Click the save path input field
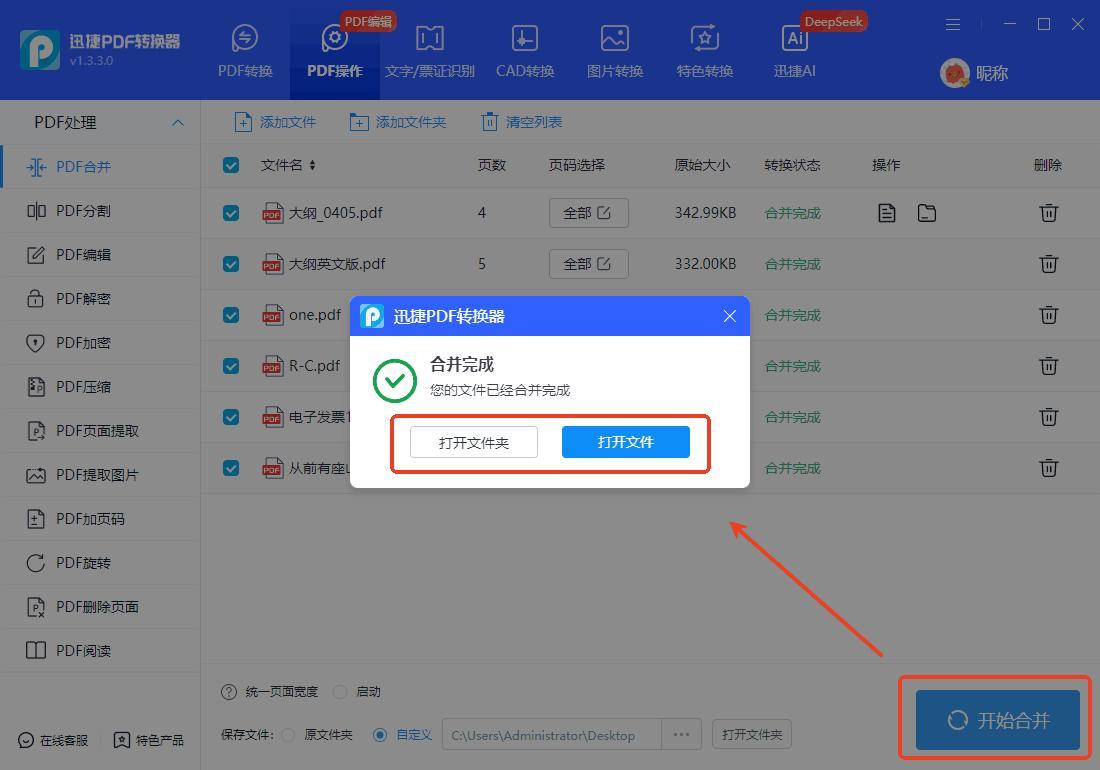The image size is (1100, 770). pos(550,735)
